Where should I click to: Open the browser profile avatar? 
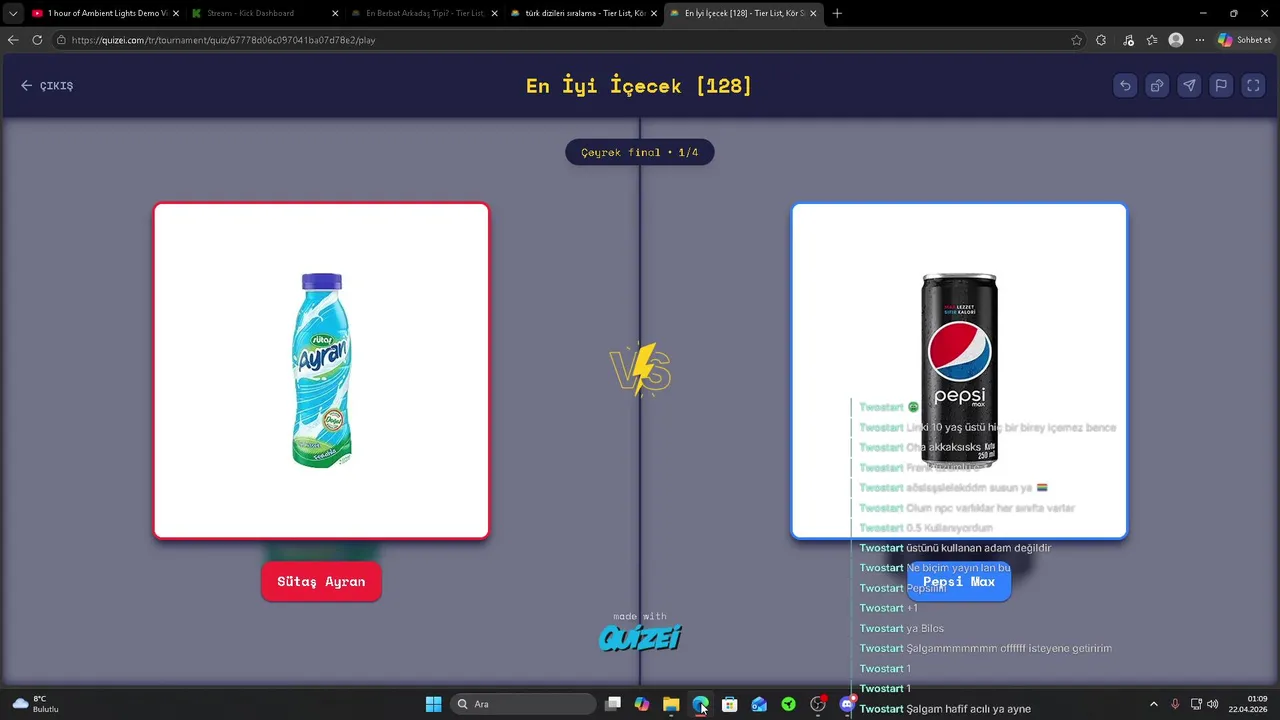click(1176, 40)
